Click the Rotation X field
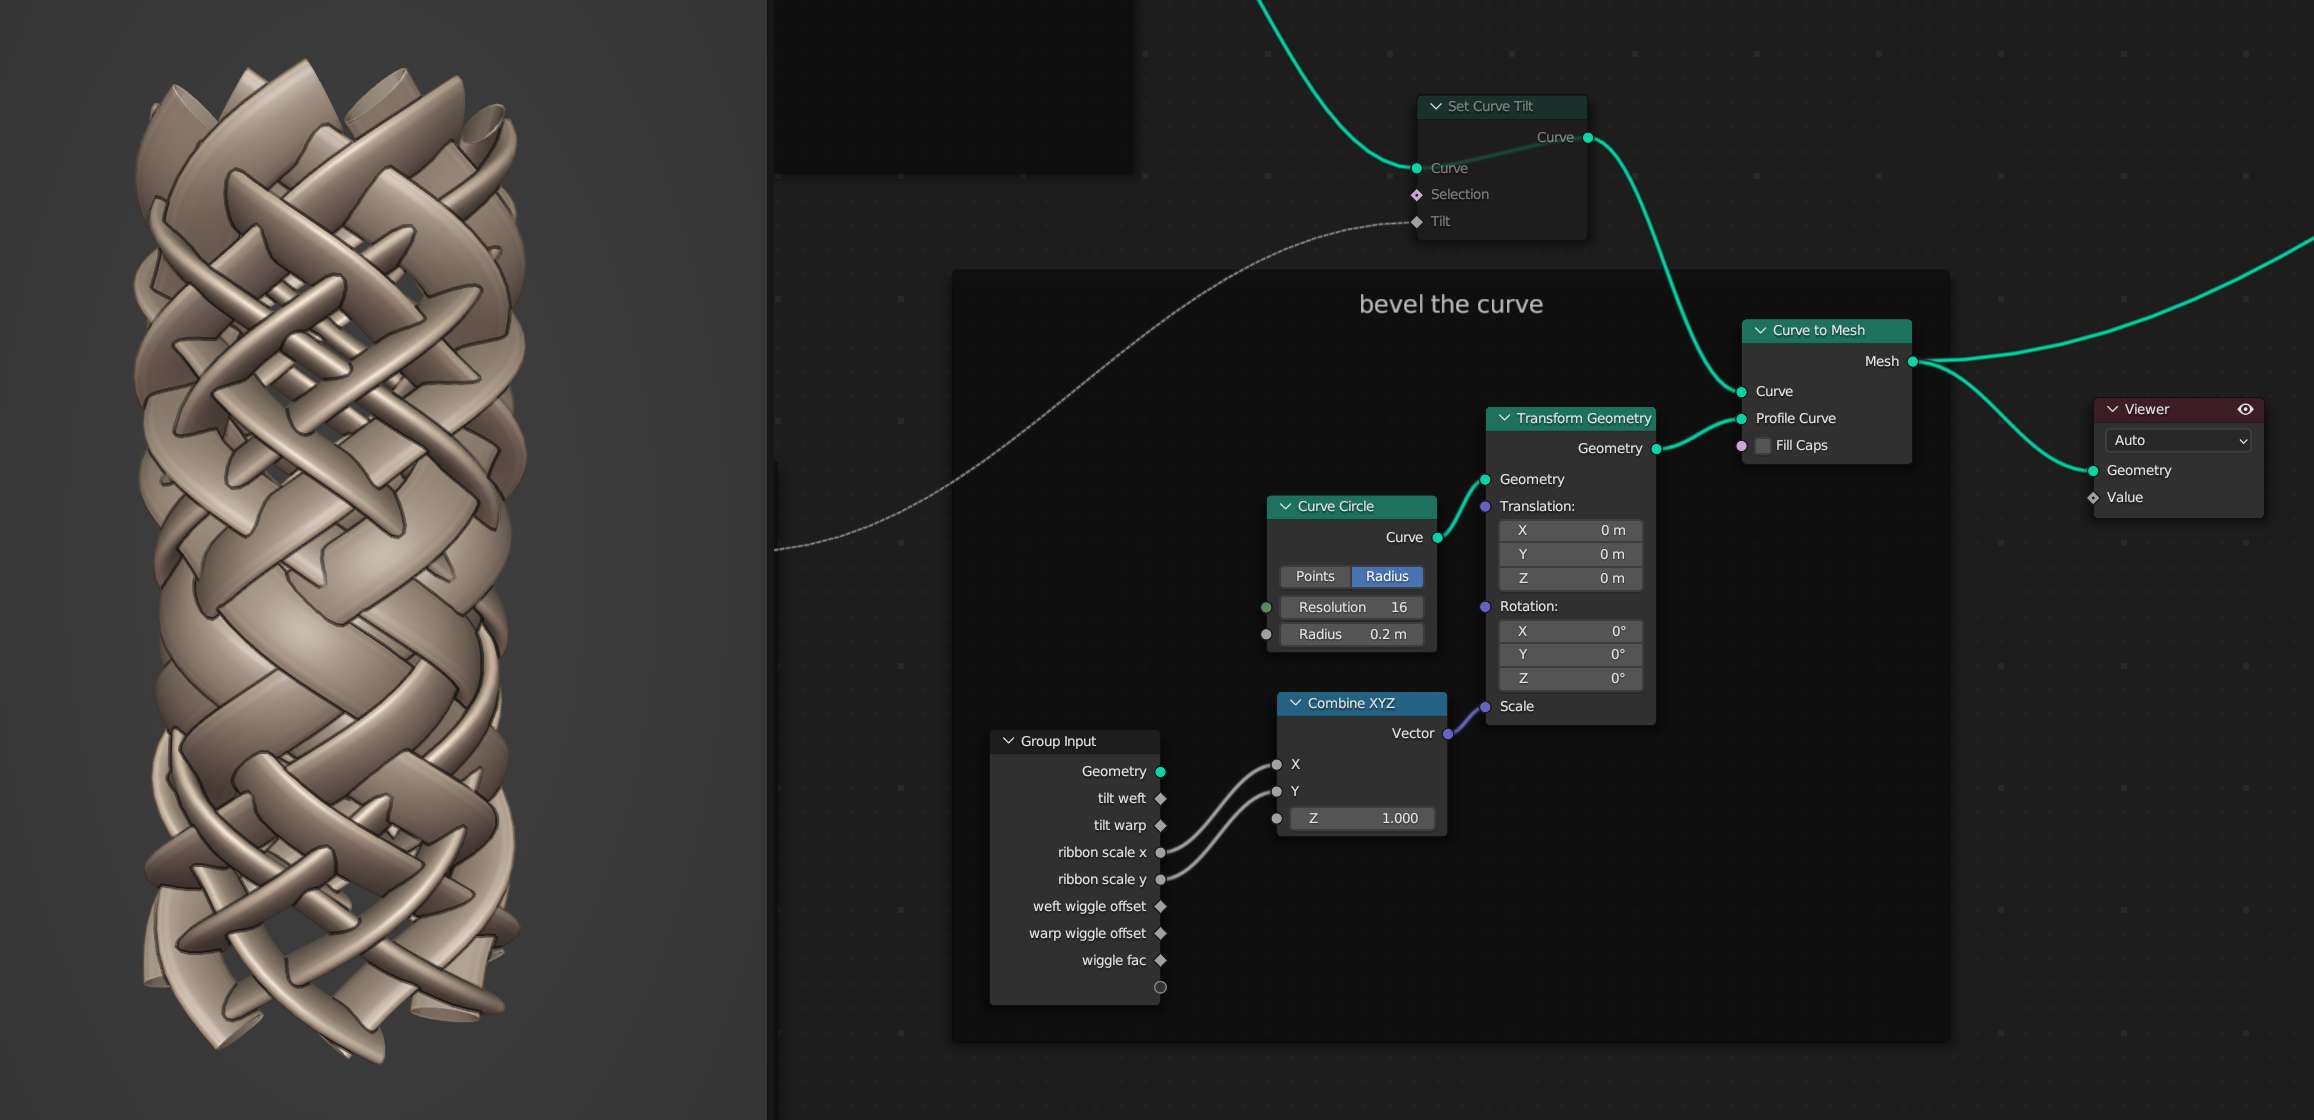 coord(1571,632)
